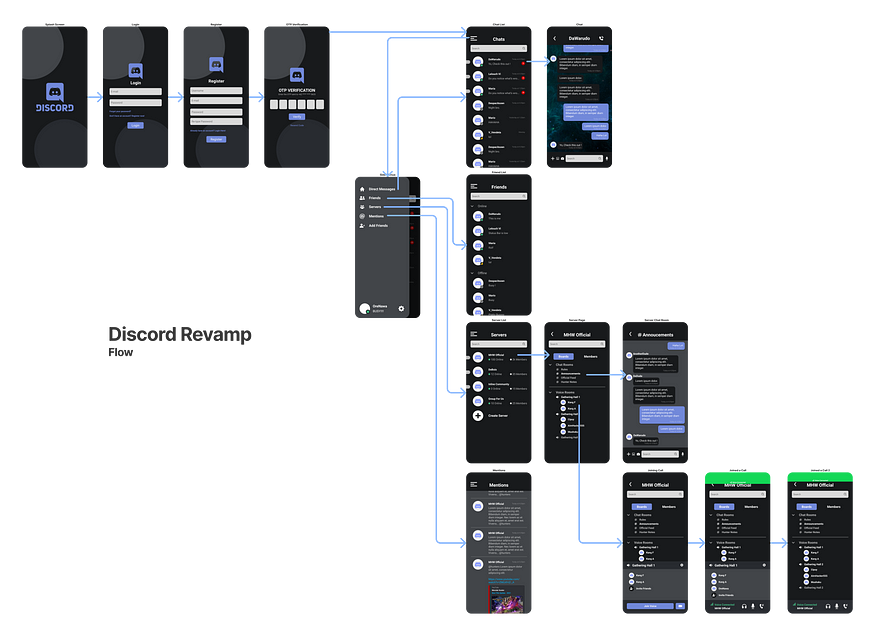Click home icon for Direct Messages in side menu
Image resolution: width=875 pixels, height=636 pixels.
coord(362,189)
